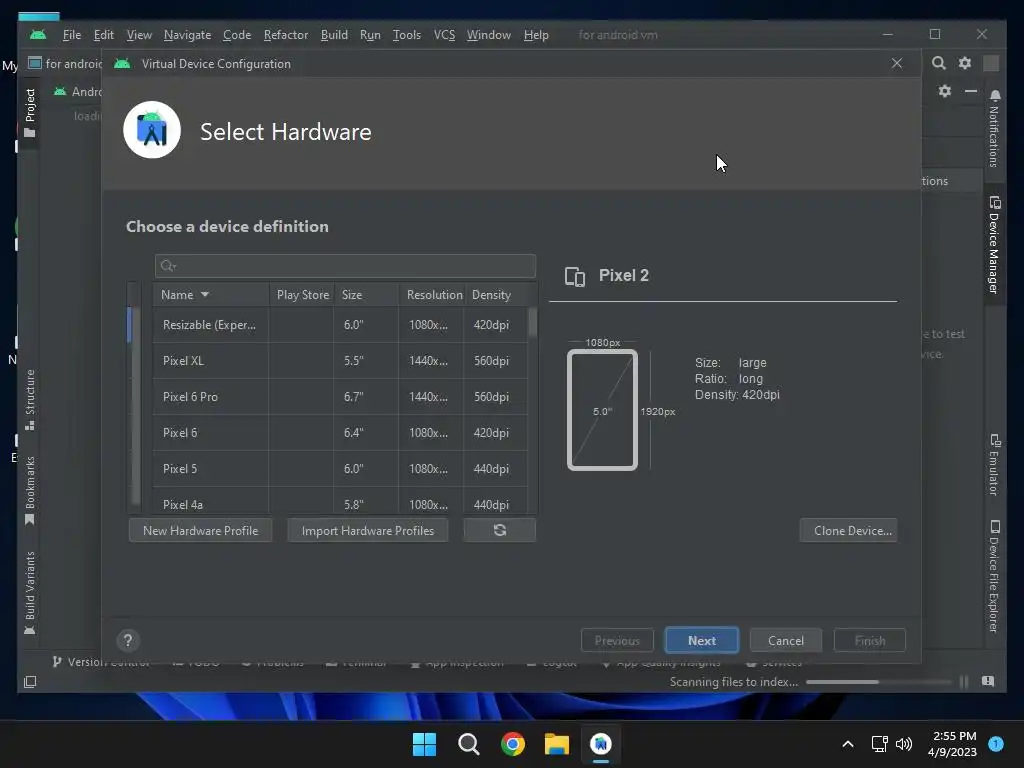The height and width of the screenshot is (768, 1024).
Task: Click the Next button
Action: pos(701,640)
